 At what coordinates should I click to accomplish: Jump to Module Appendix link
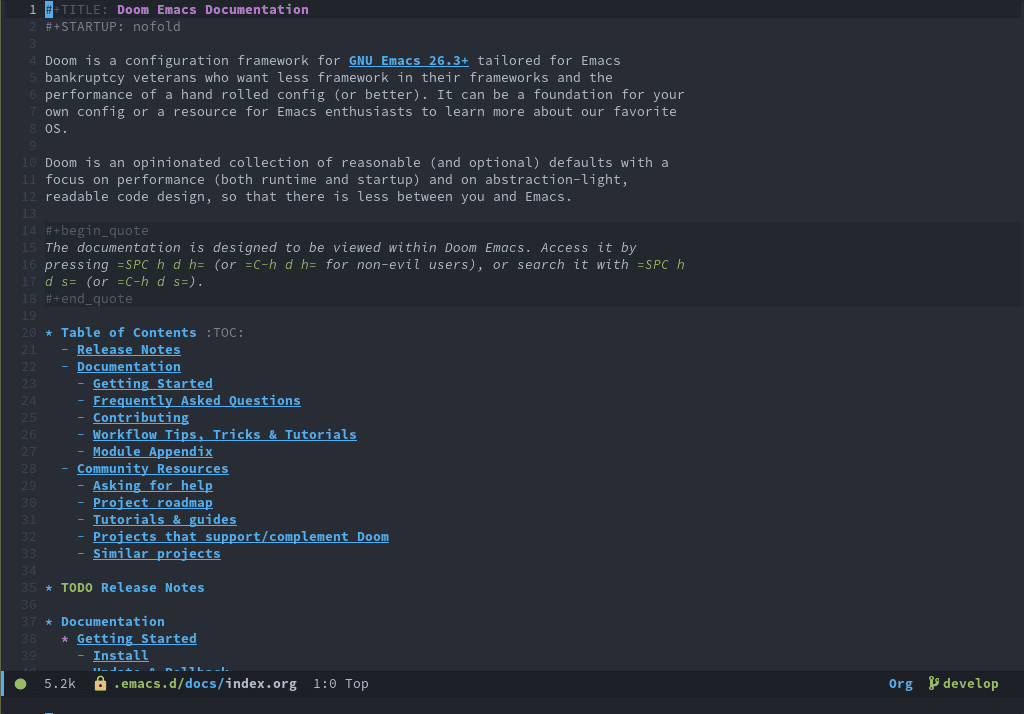pos(152,452)
